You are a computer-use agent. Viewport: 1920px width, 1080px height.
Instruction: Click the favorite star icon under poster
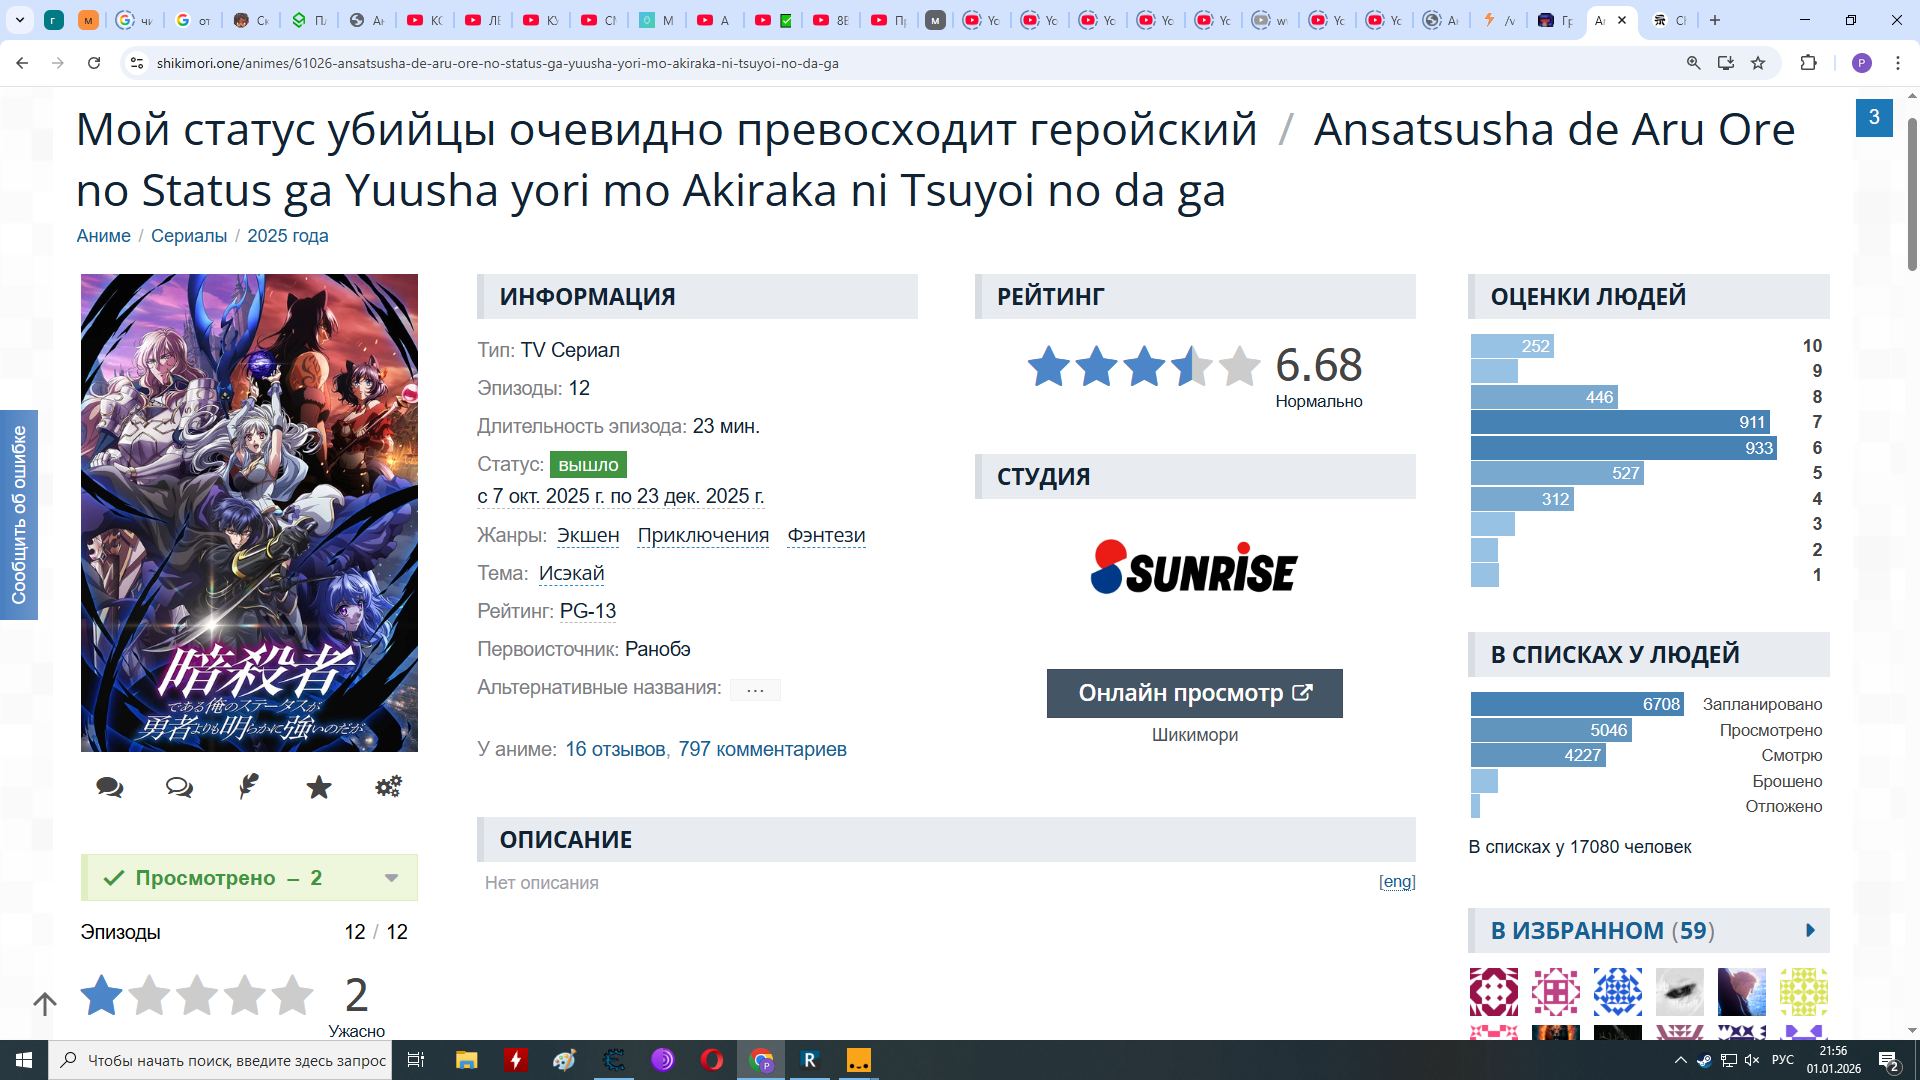point(319,787)
